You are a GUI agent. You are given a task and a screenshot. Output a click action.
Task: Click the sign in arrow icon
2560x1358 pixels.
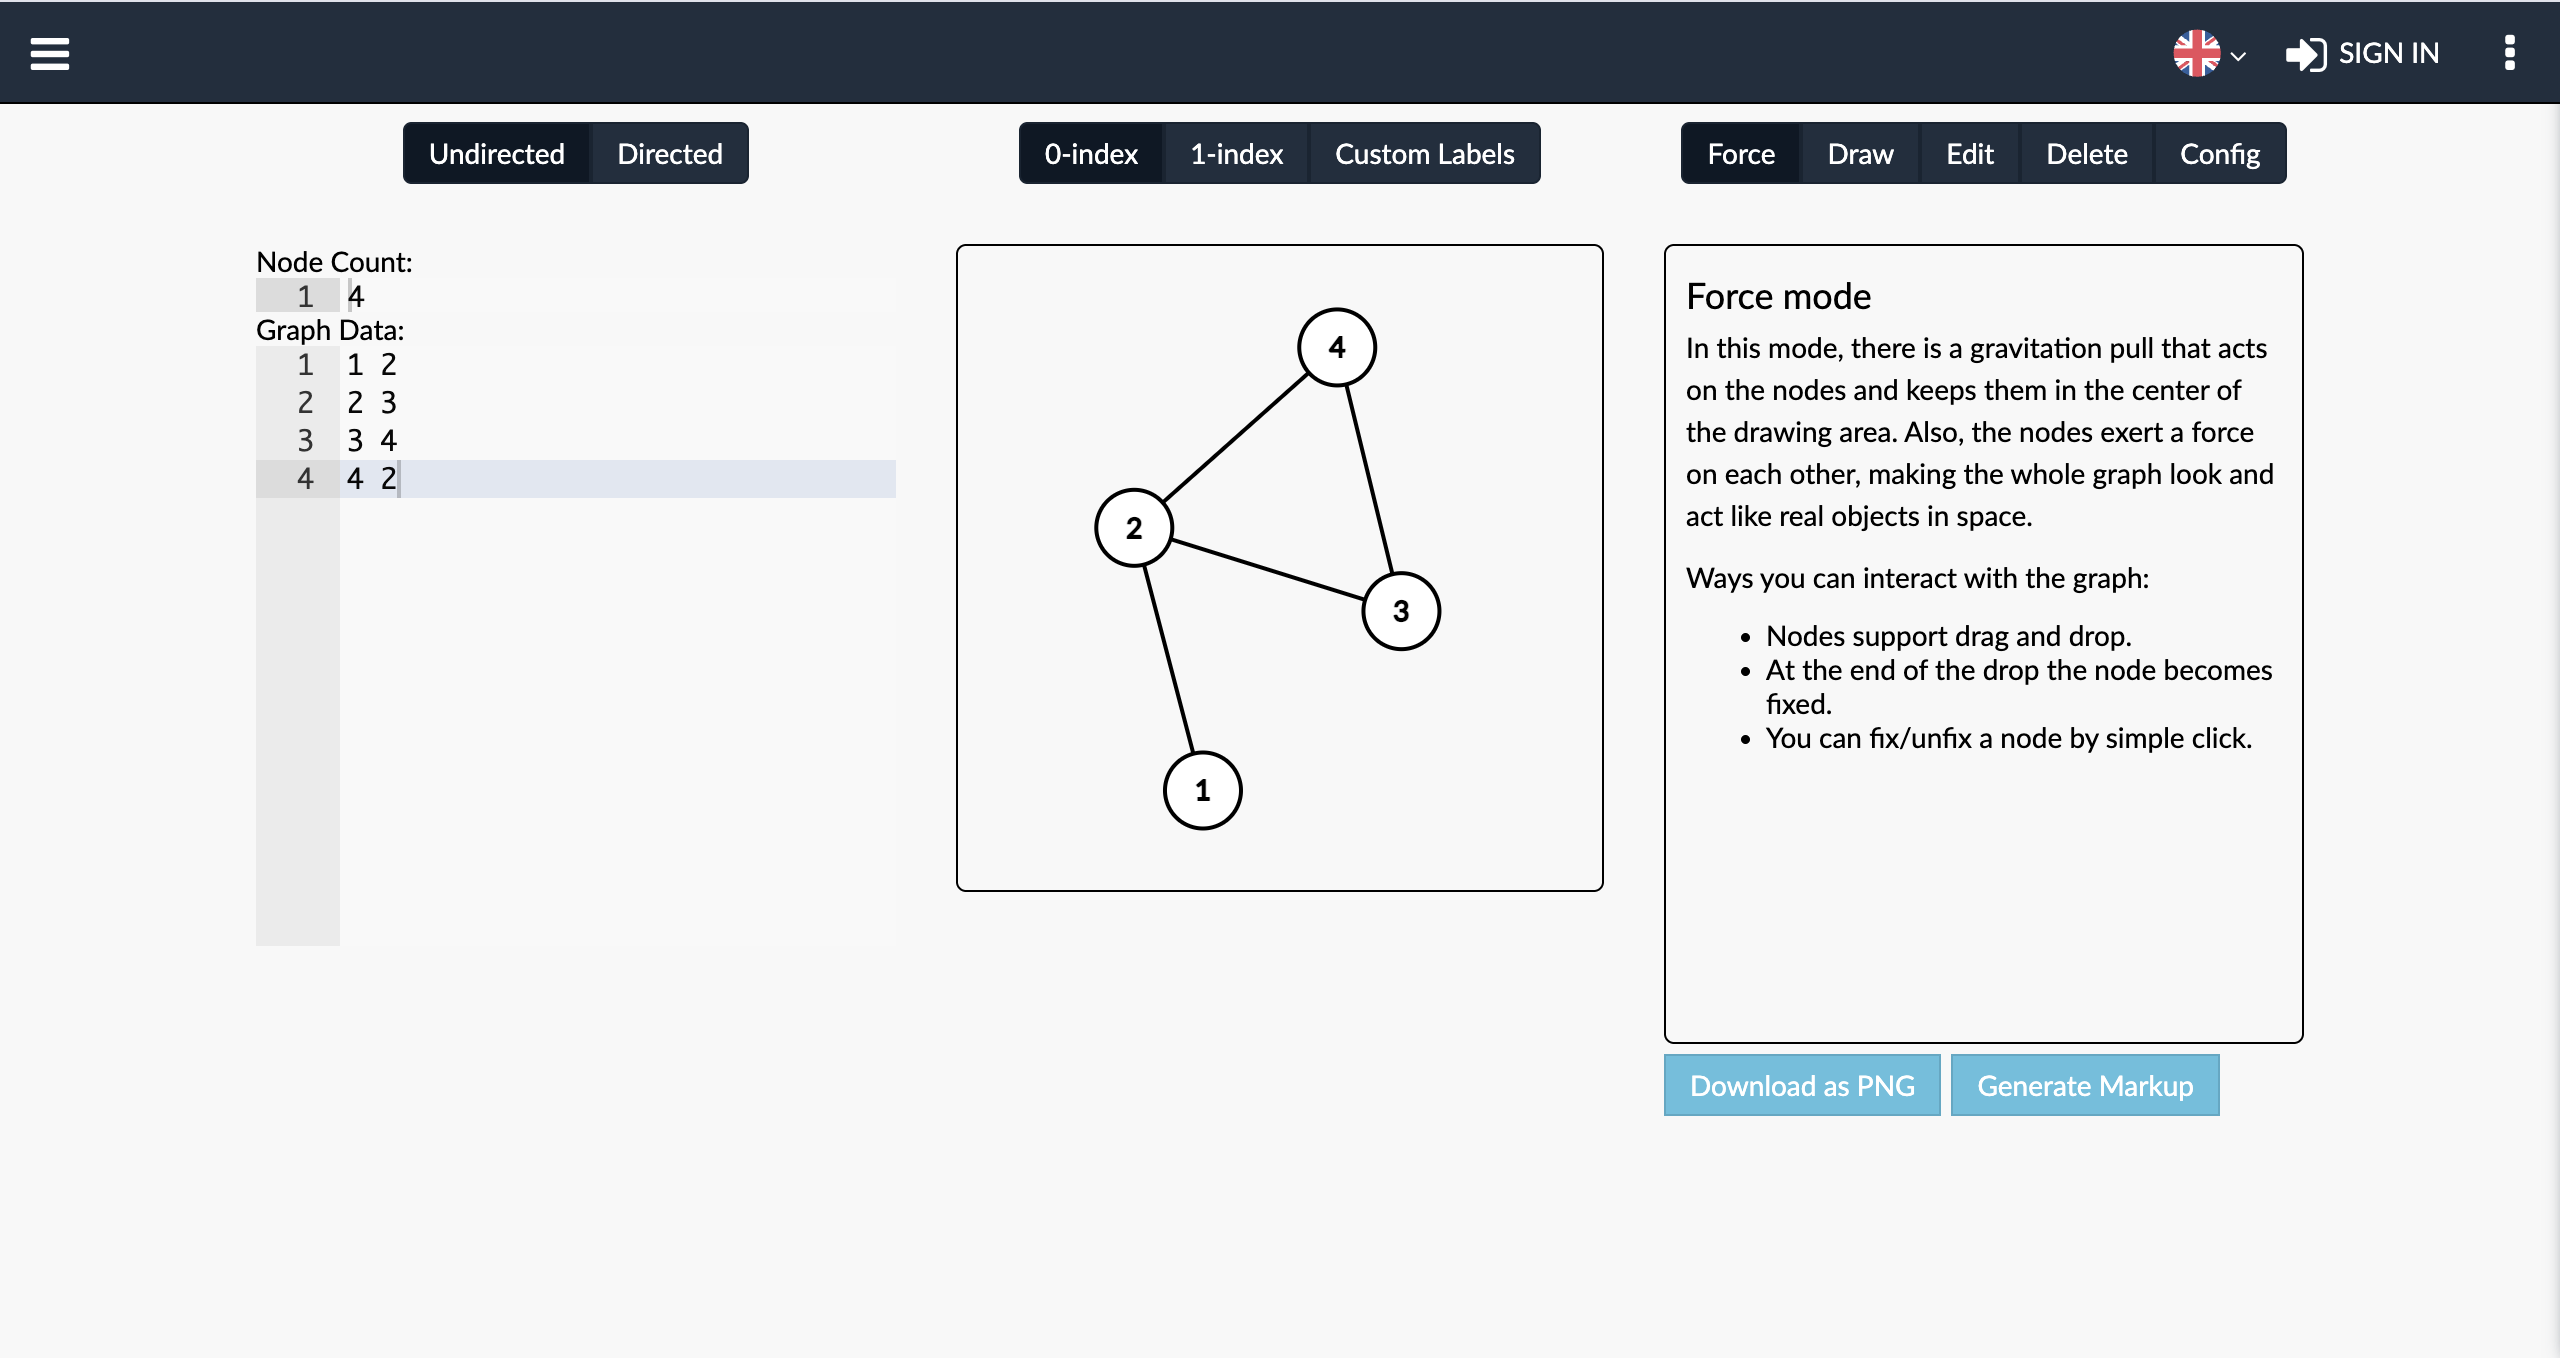click(x=2306, y=54)
